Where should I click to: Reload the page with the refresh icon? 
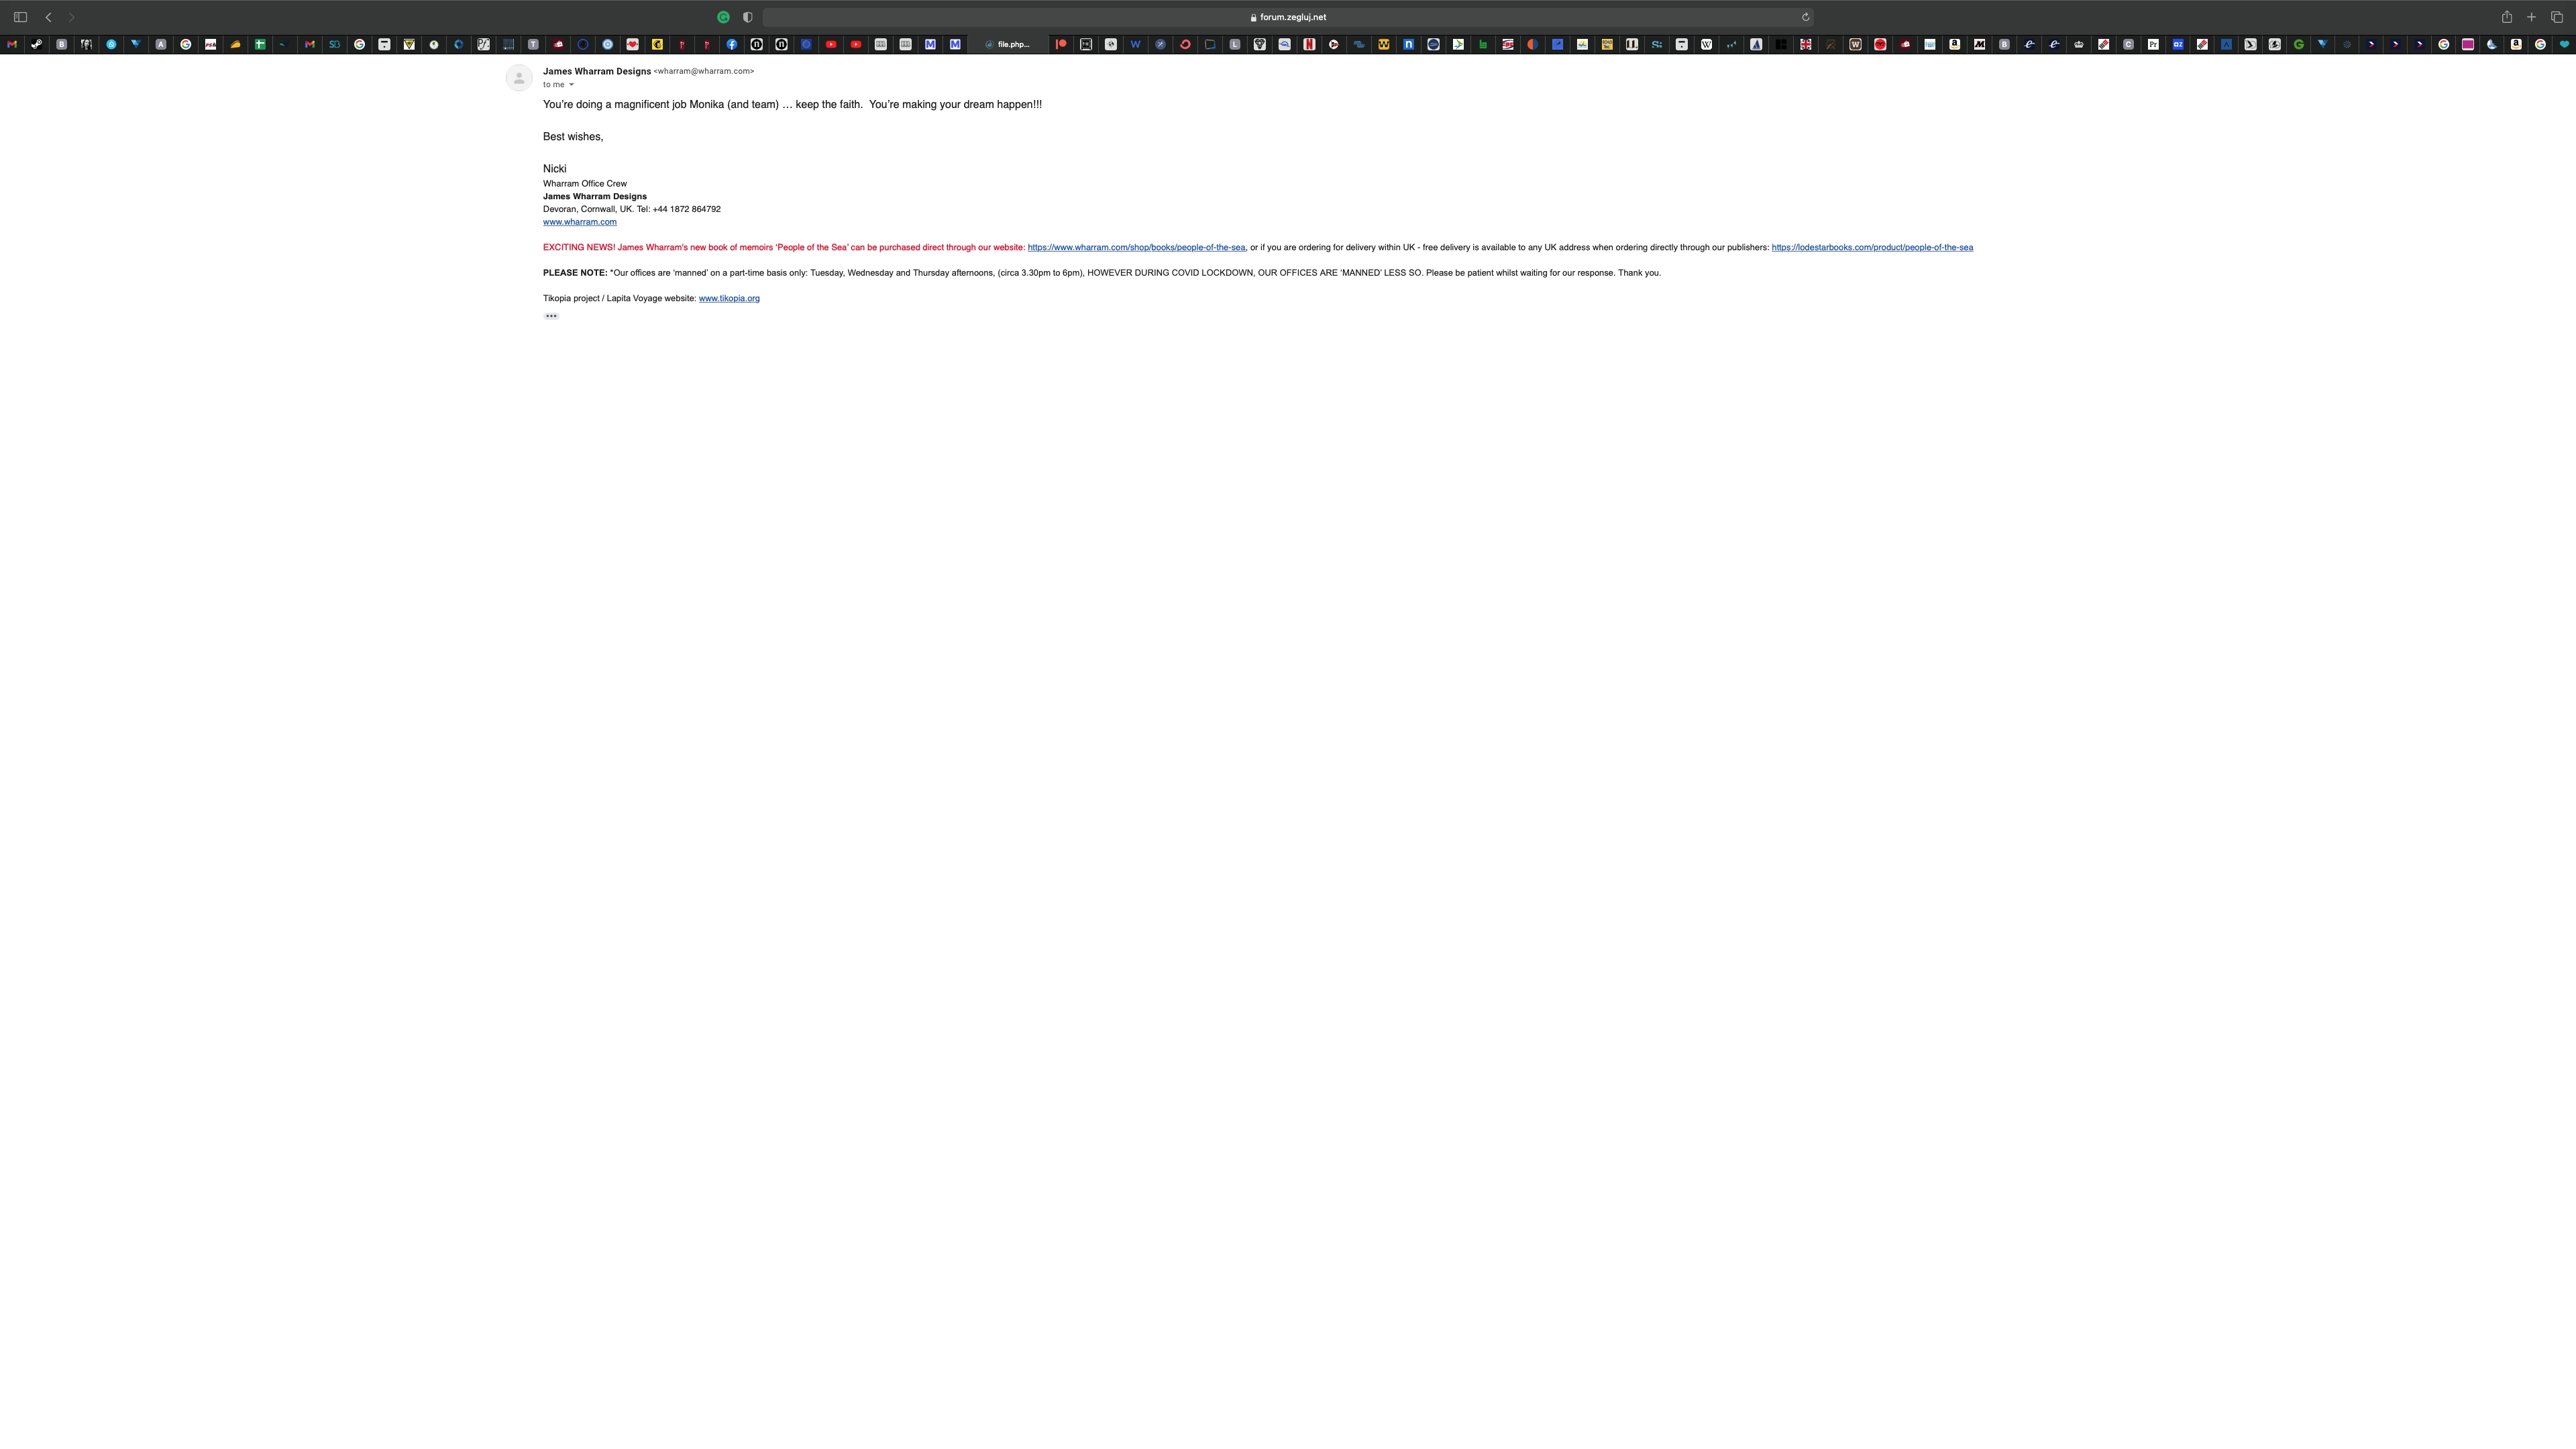[x=1805, y=17]
